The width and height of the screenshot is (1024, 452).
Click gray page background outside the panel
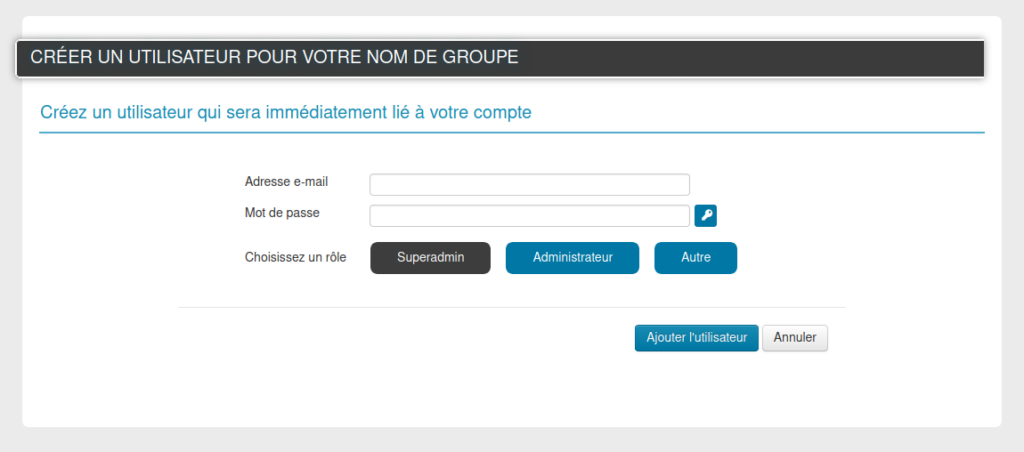(512, 440)
